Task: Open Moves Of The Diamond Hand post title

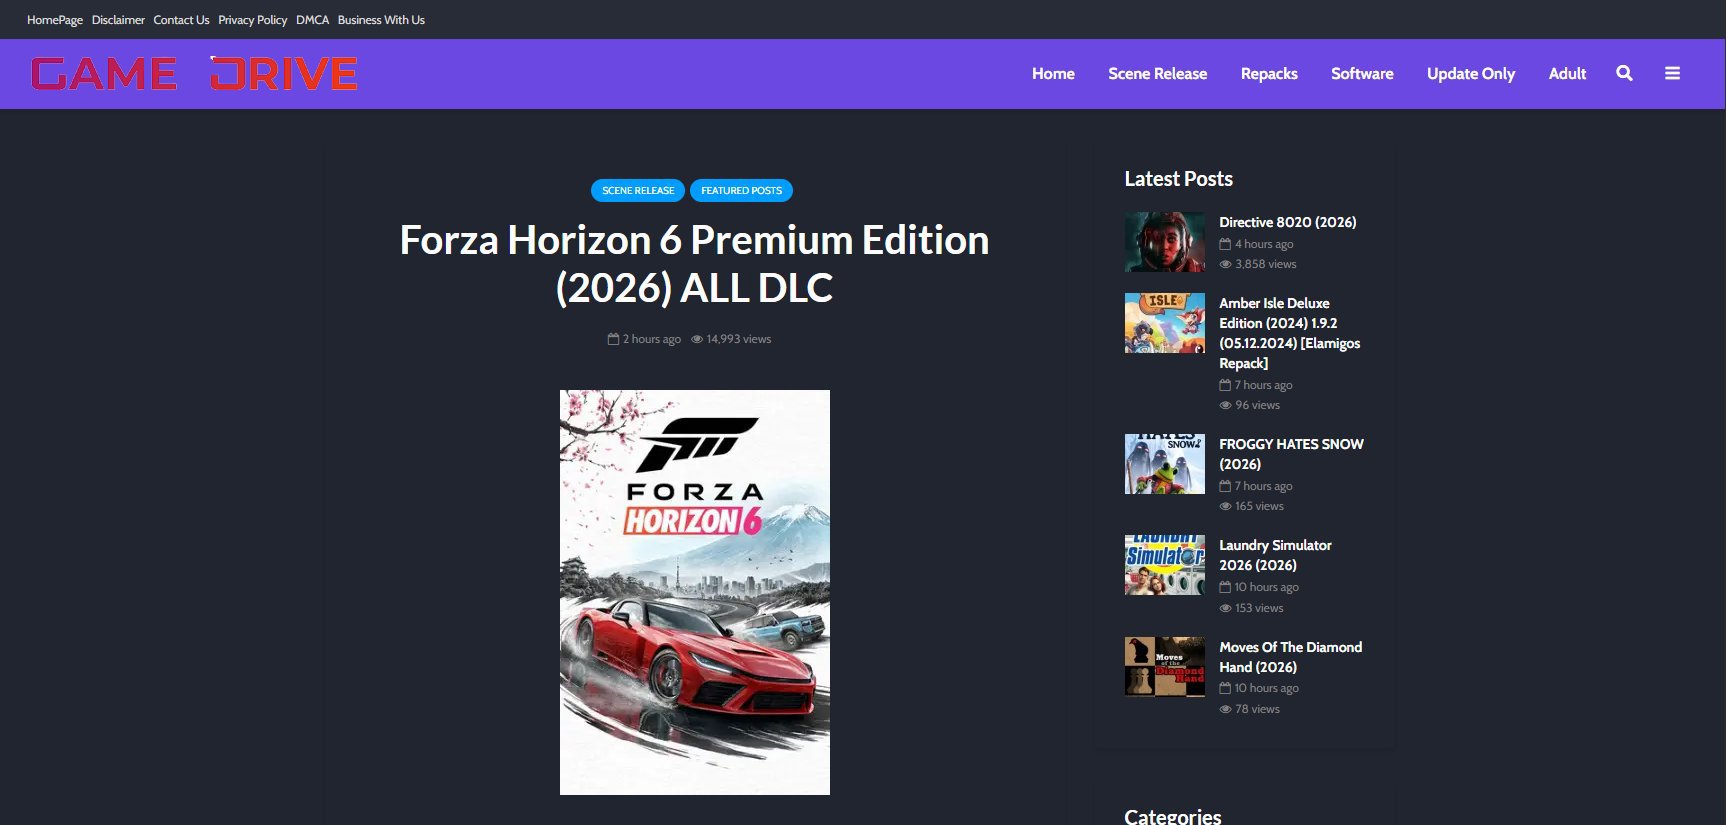Action: coord(1290,657)
